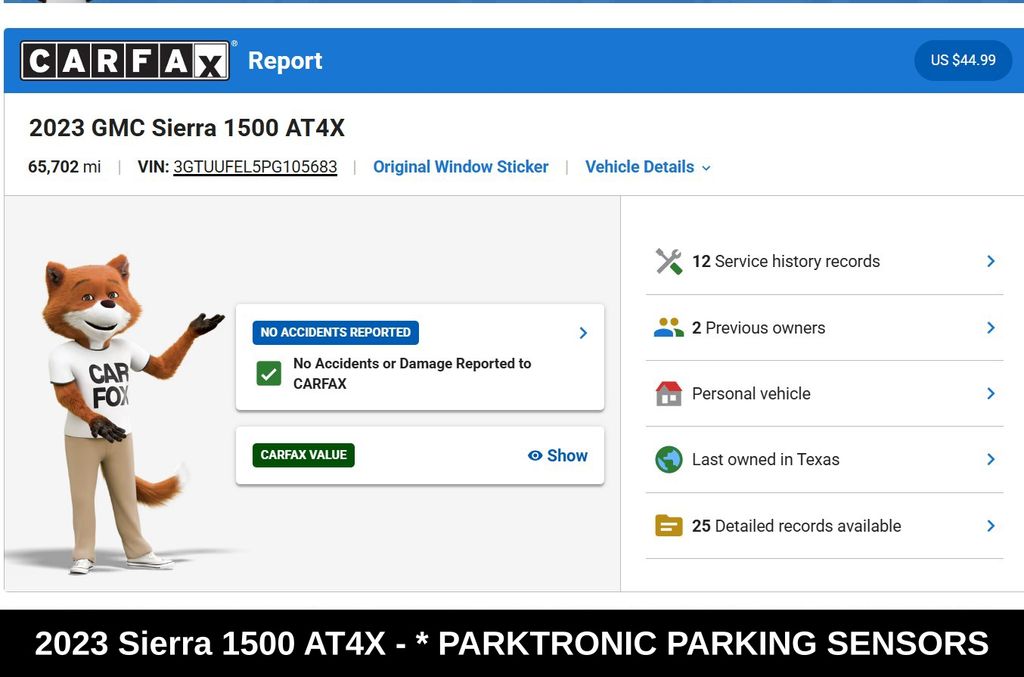Click the house personal vehicle icon
This screenshot has height=677, width=1024.
pyautogui.click(x=668, y=394)
